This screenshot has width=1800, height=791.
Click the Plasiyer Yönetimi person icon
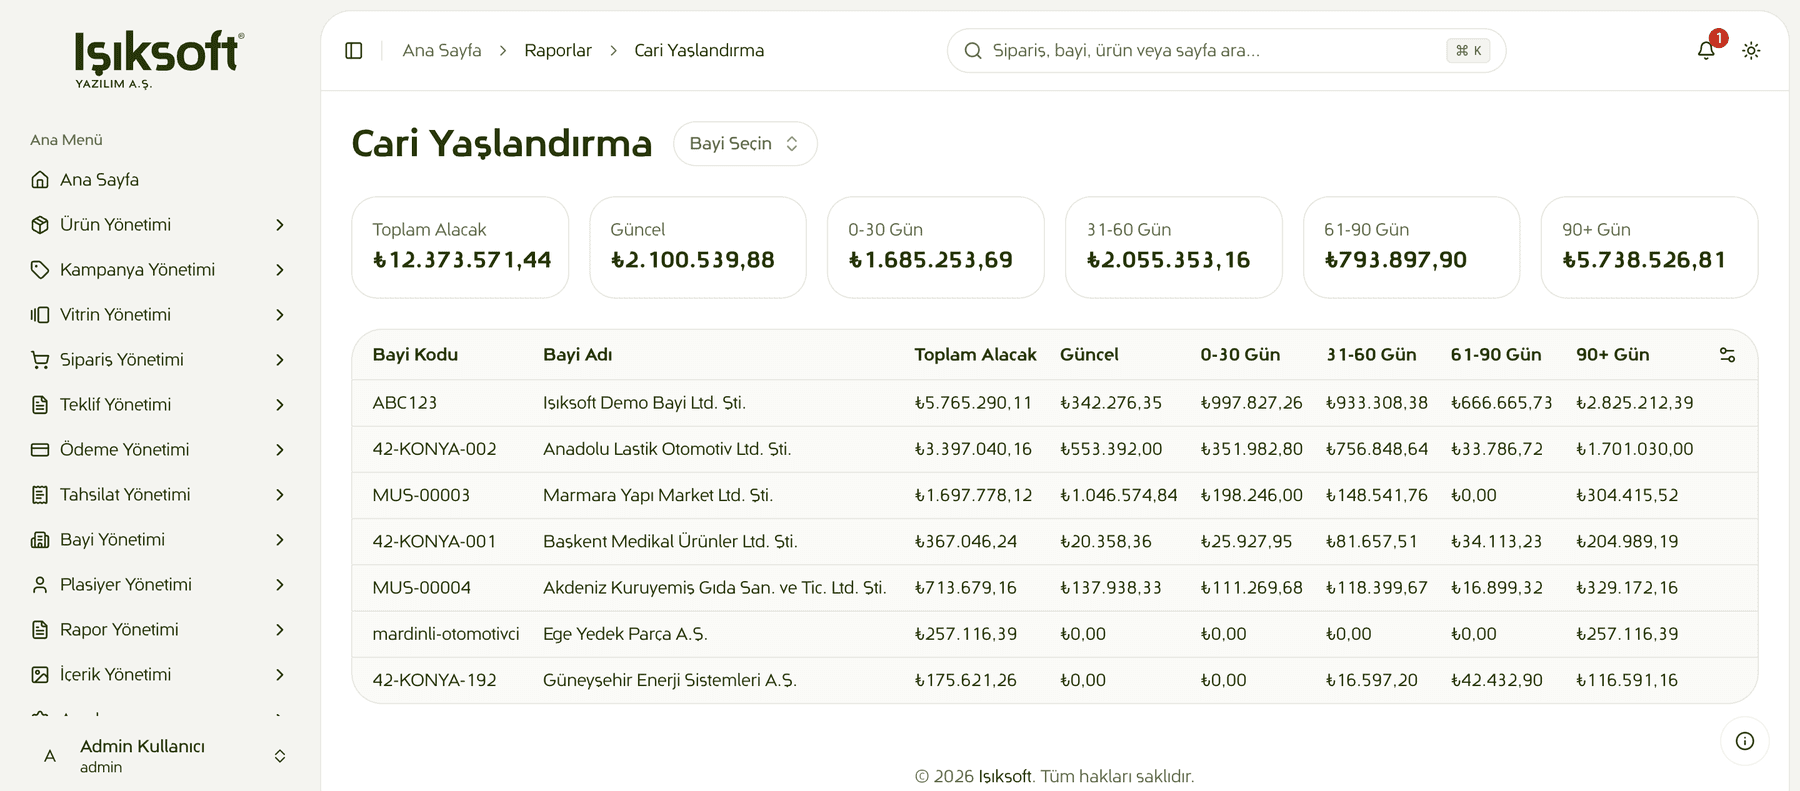[40, 585]
